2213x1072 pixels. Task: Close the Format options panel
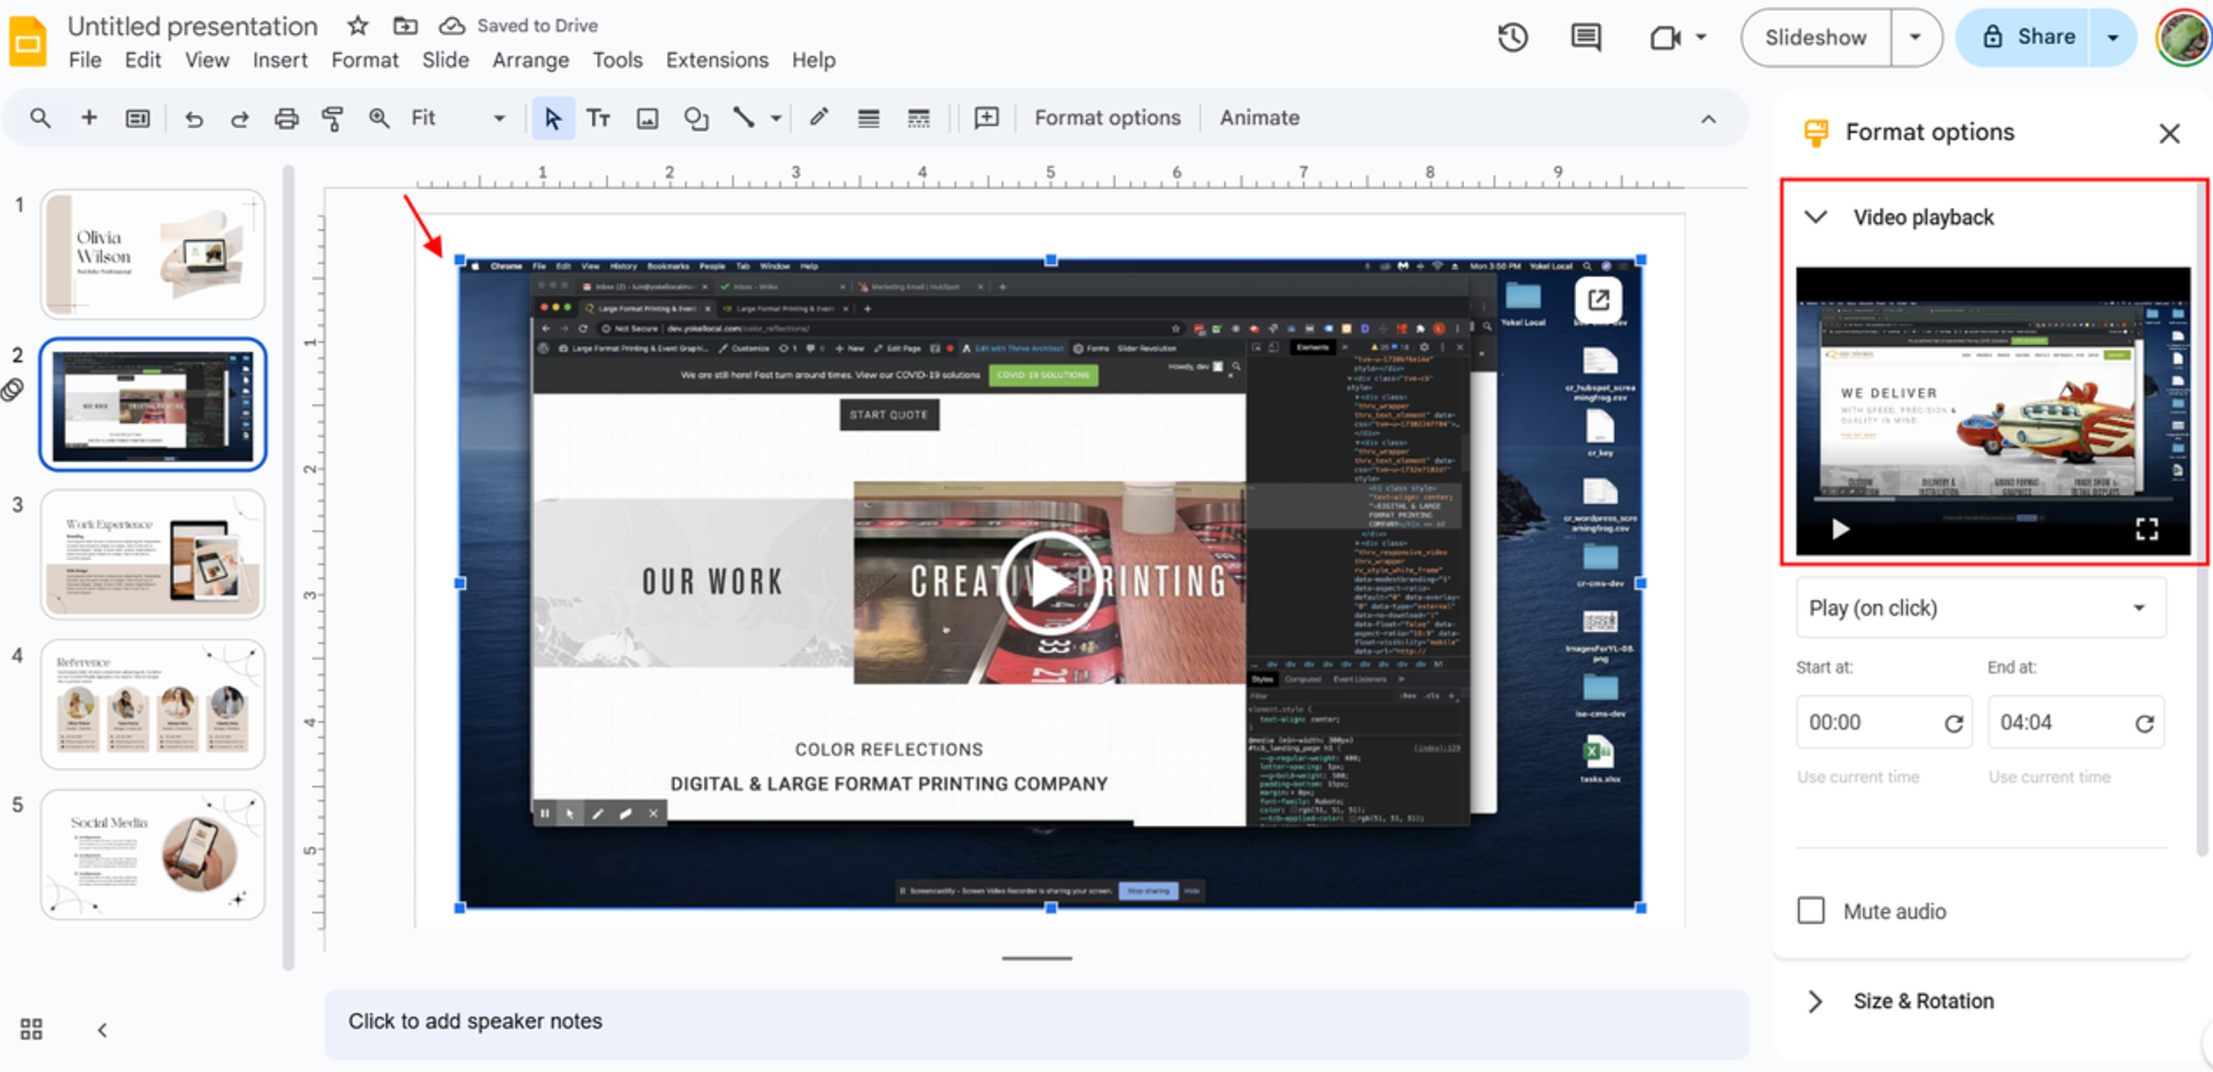pyautogui.click(x=2169, y=133)
